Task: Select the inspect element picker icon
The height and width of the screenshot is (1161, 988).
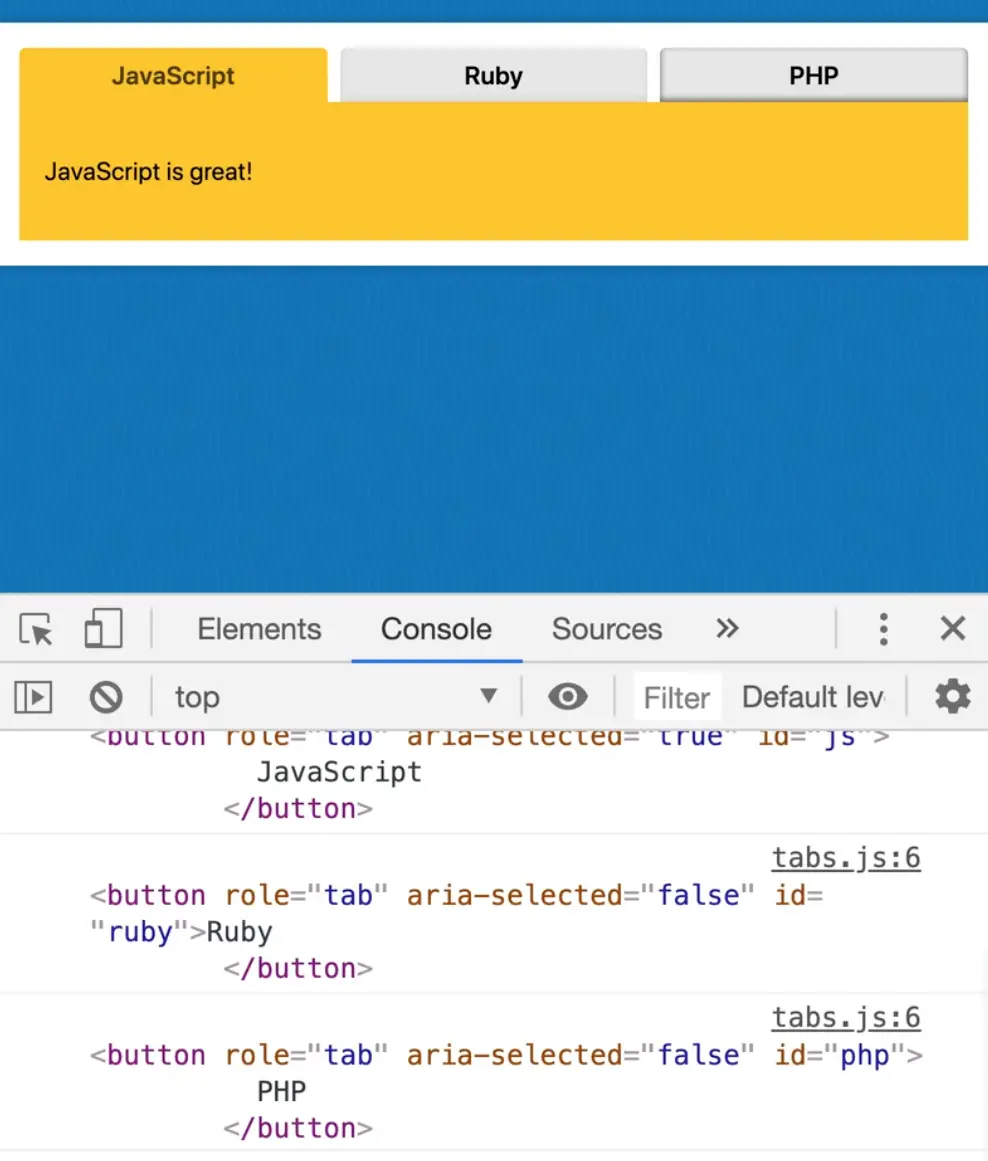Action: tap(37, 630)
